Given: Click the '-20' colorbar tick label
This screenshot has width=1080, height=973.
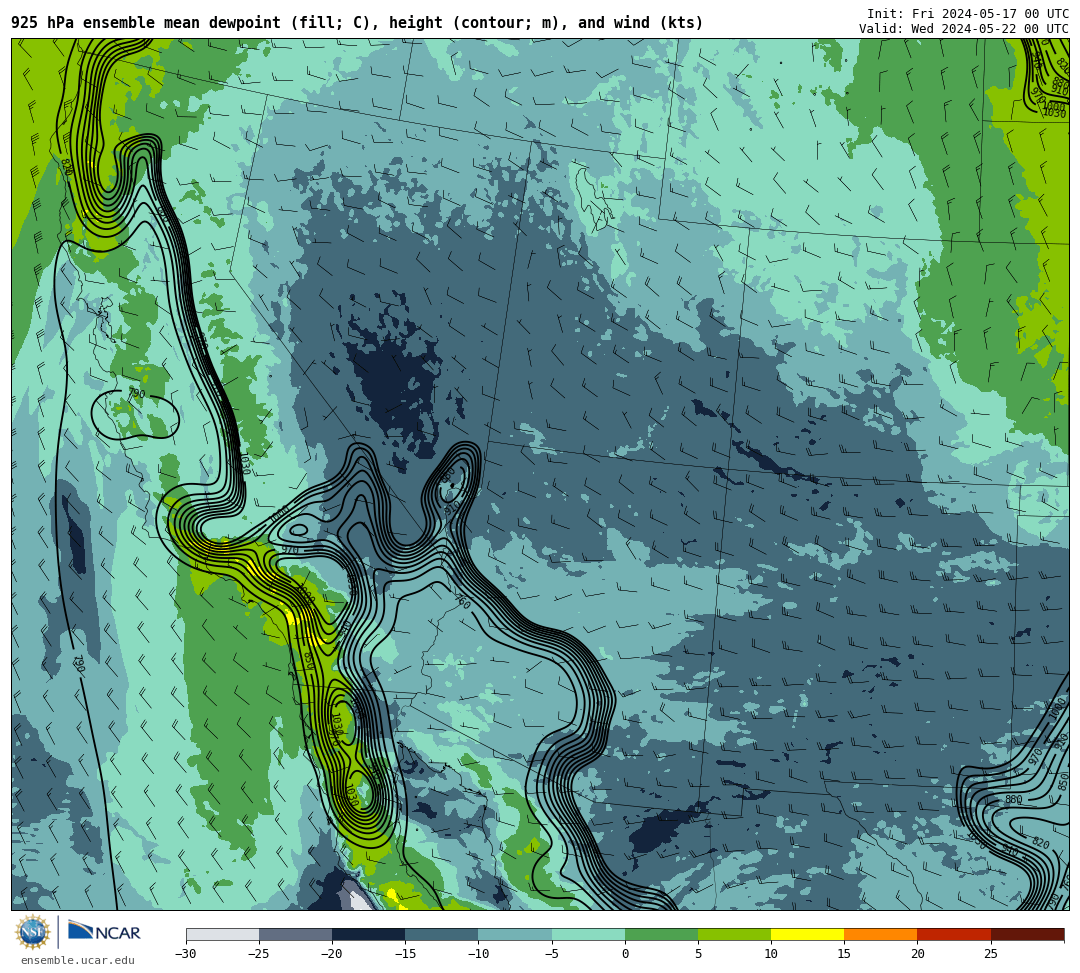Looking at the screenshot, I should click(332, 954).
